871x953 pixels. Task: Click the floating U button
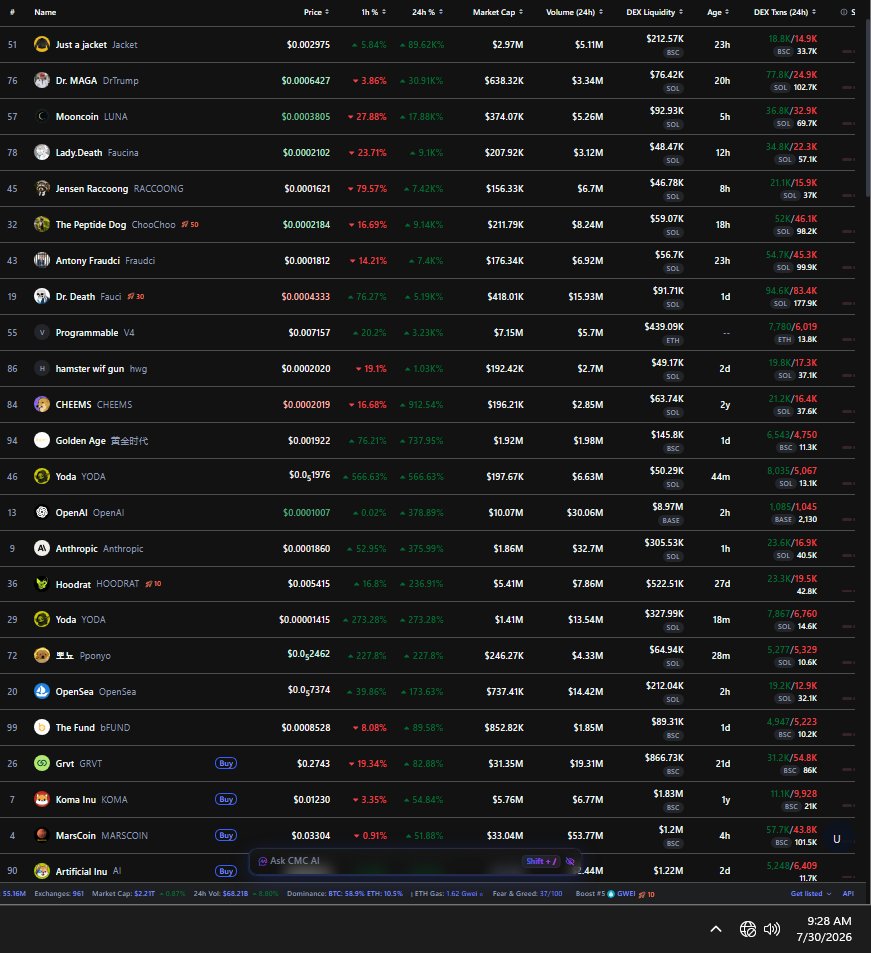pos(836,839)
